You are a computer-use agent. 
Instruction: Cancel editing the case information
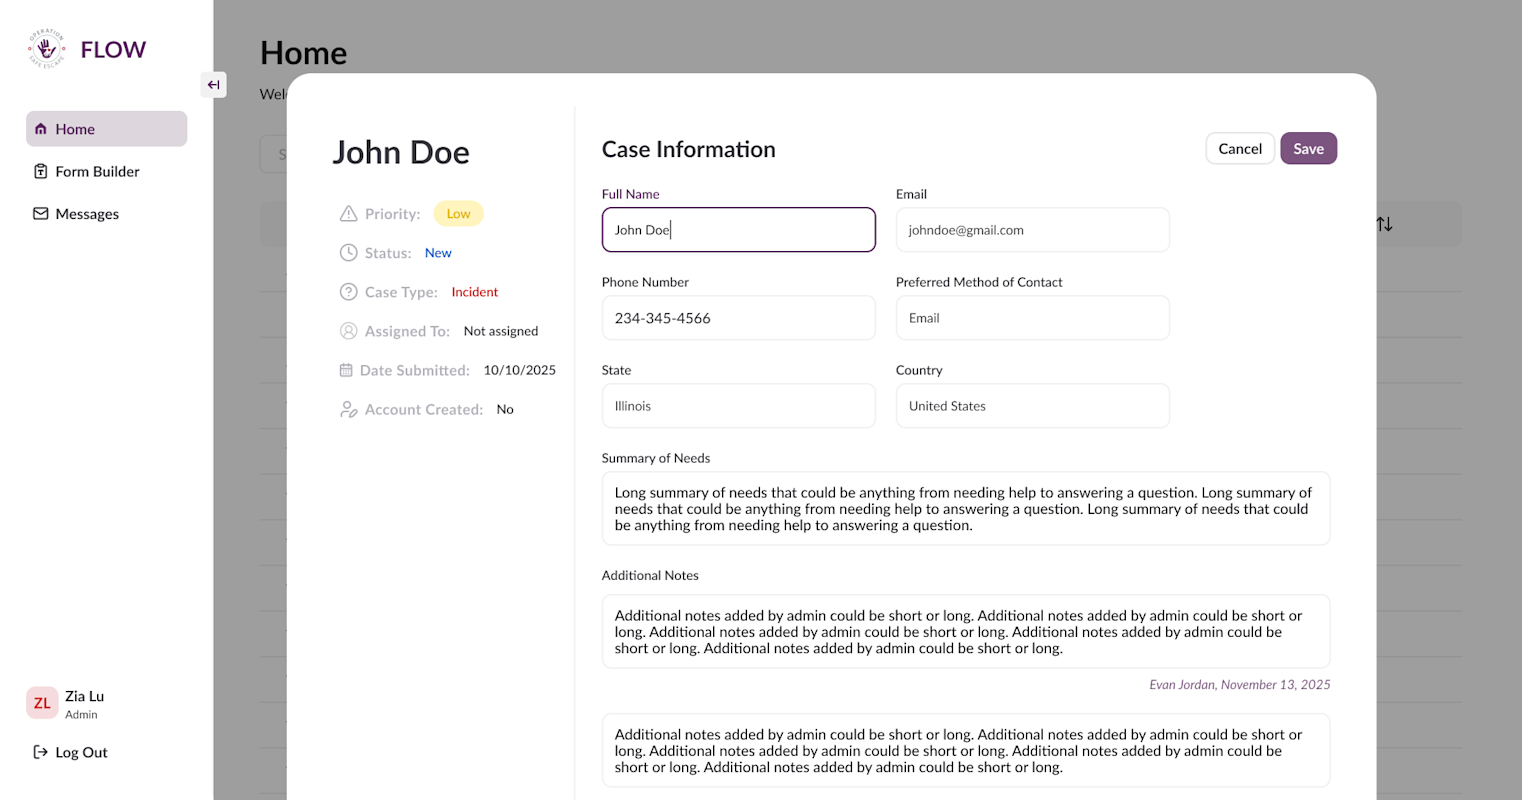tap(1239, 149)
